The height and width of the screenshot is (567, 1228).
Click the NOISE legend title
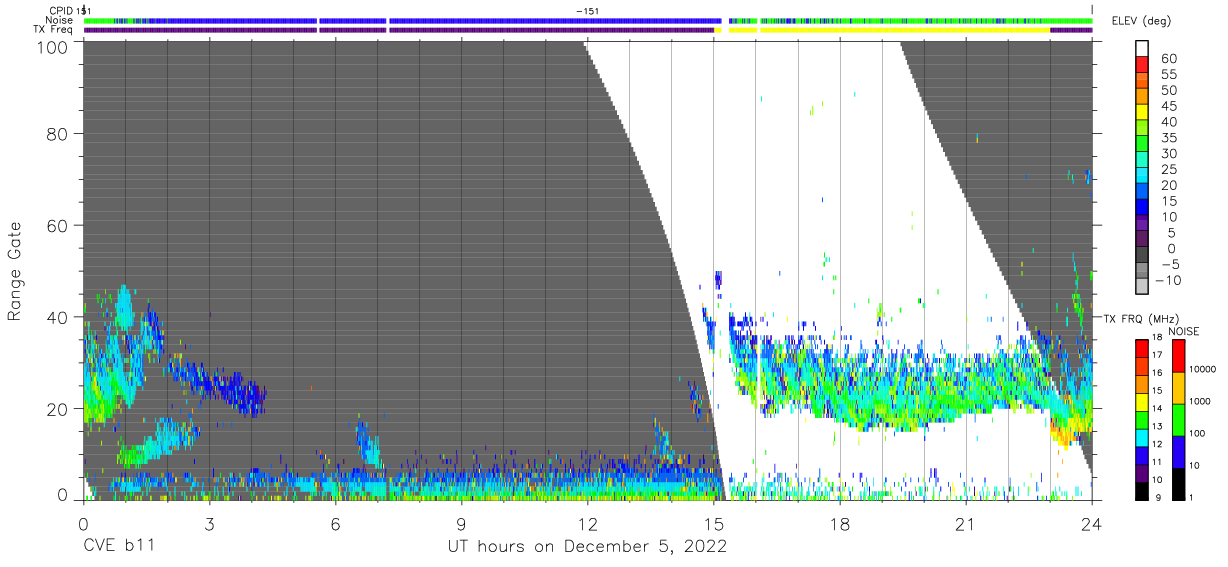tap(1185, 331)
